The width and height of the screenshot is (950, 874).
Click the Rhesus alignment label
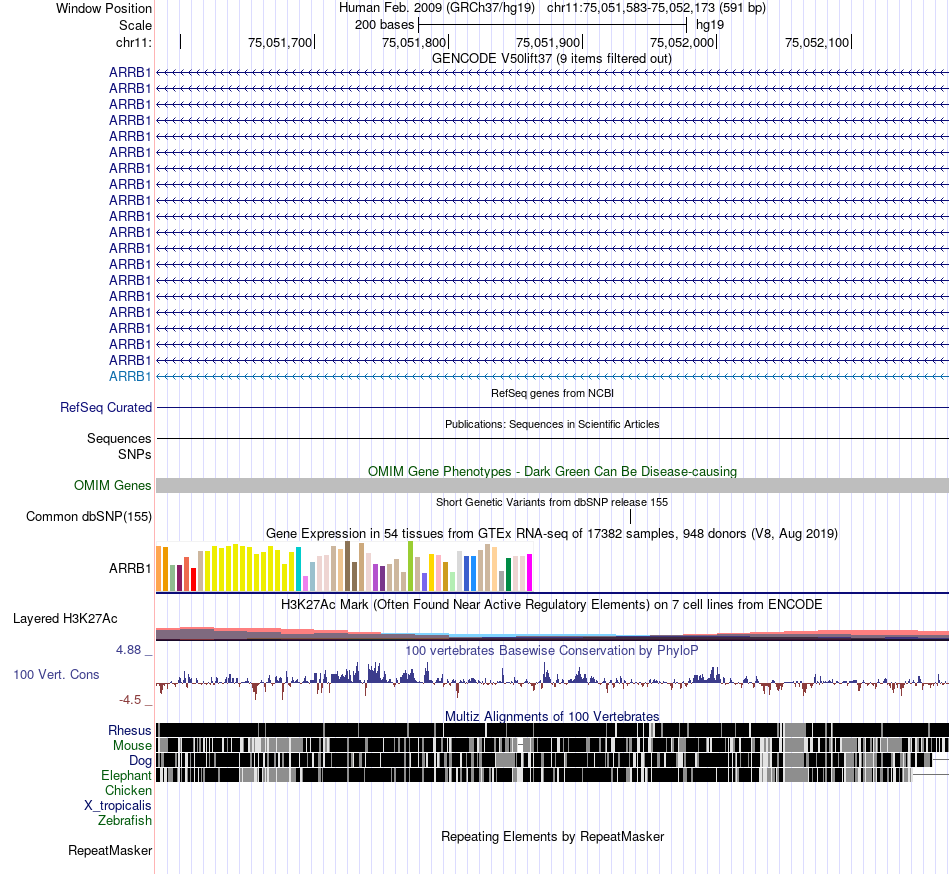130,730
